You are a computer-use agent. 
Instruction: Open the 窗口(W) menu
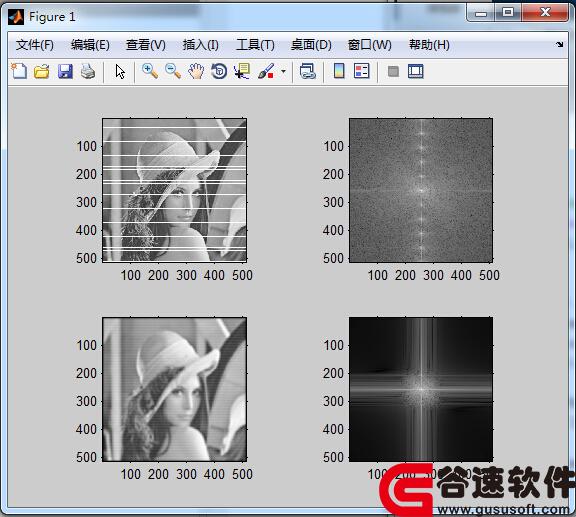tap(370, 45)
